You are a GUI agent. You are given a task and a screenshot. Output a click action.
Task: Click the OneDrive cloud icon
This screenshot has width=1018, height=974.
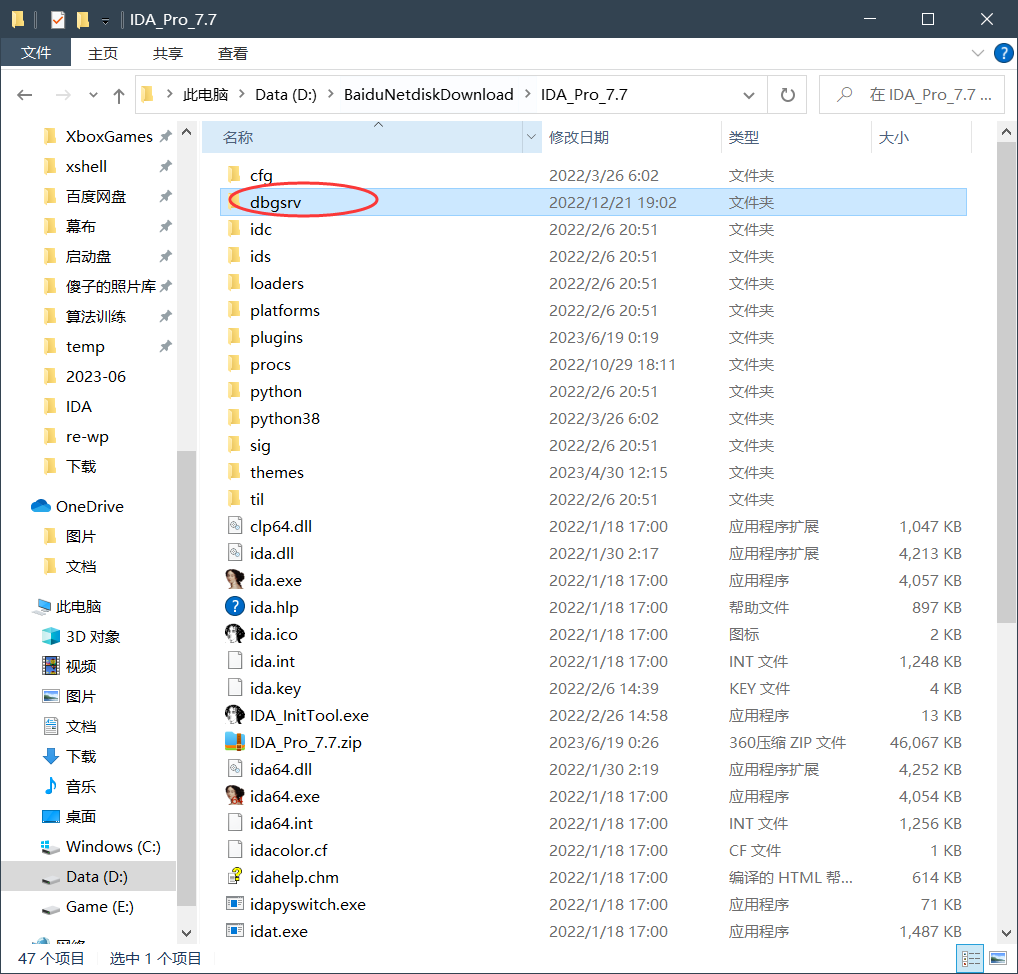41,506
